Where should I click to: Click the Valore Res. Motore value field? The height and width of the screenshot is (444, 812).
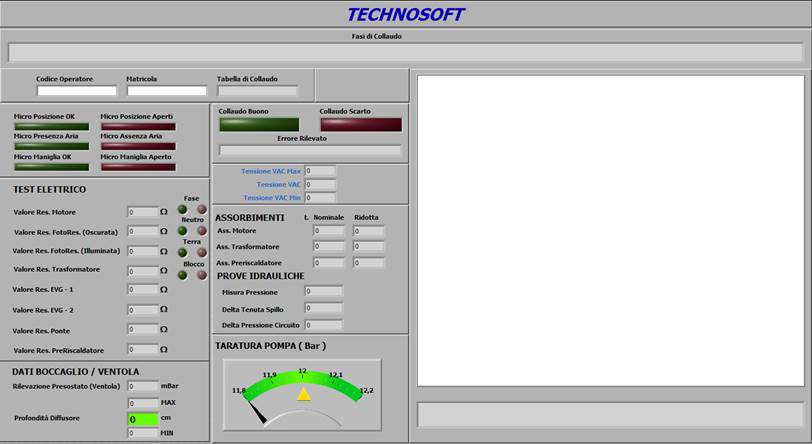143,212
